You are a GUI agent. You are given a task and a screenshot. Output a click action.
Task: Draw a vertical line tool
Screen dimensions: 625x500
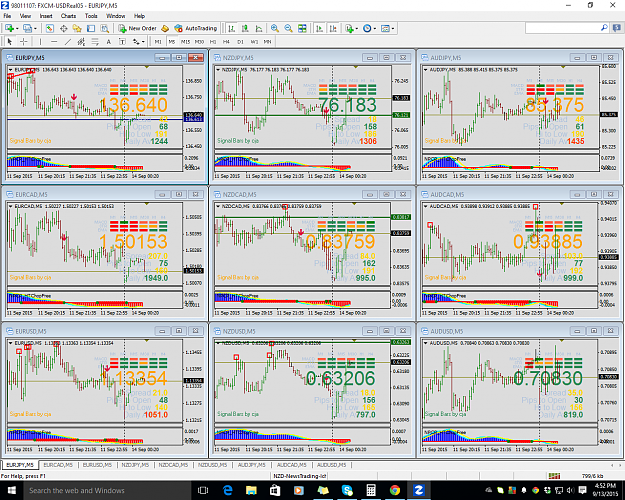(x=40, y=41)
